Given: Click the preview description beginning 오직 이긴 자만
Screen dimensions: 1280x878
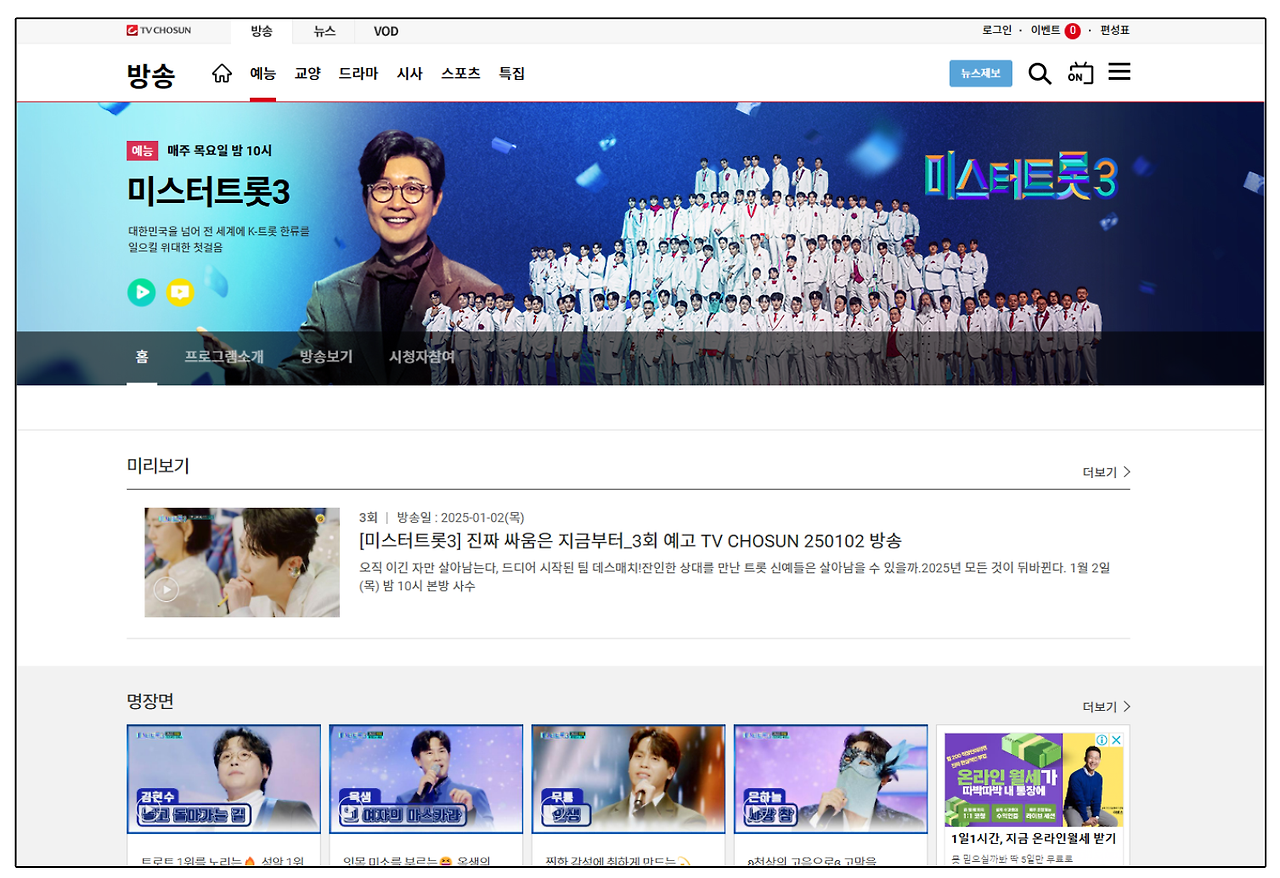Looking at the screenshot, I should (734, 577).
